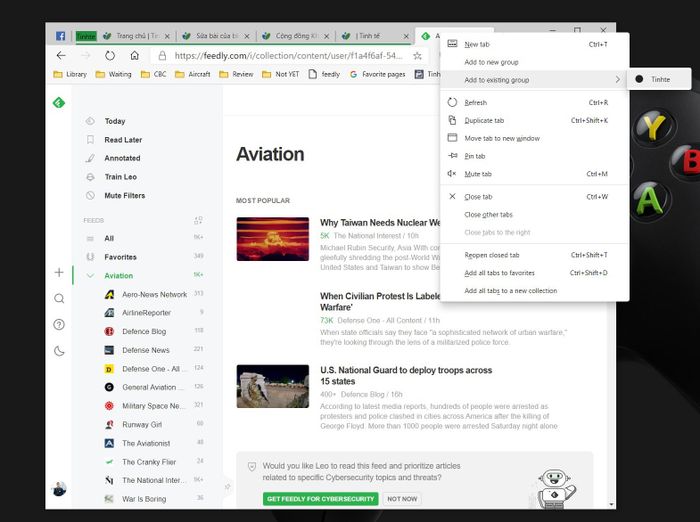The width and height of the screenshot is (700, 522).
Task: Click the Mute Filters icon
Action: point(90,196)
